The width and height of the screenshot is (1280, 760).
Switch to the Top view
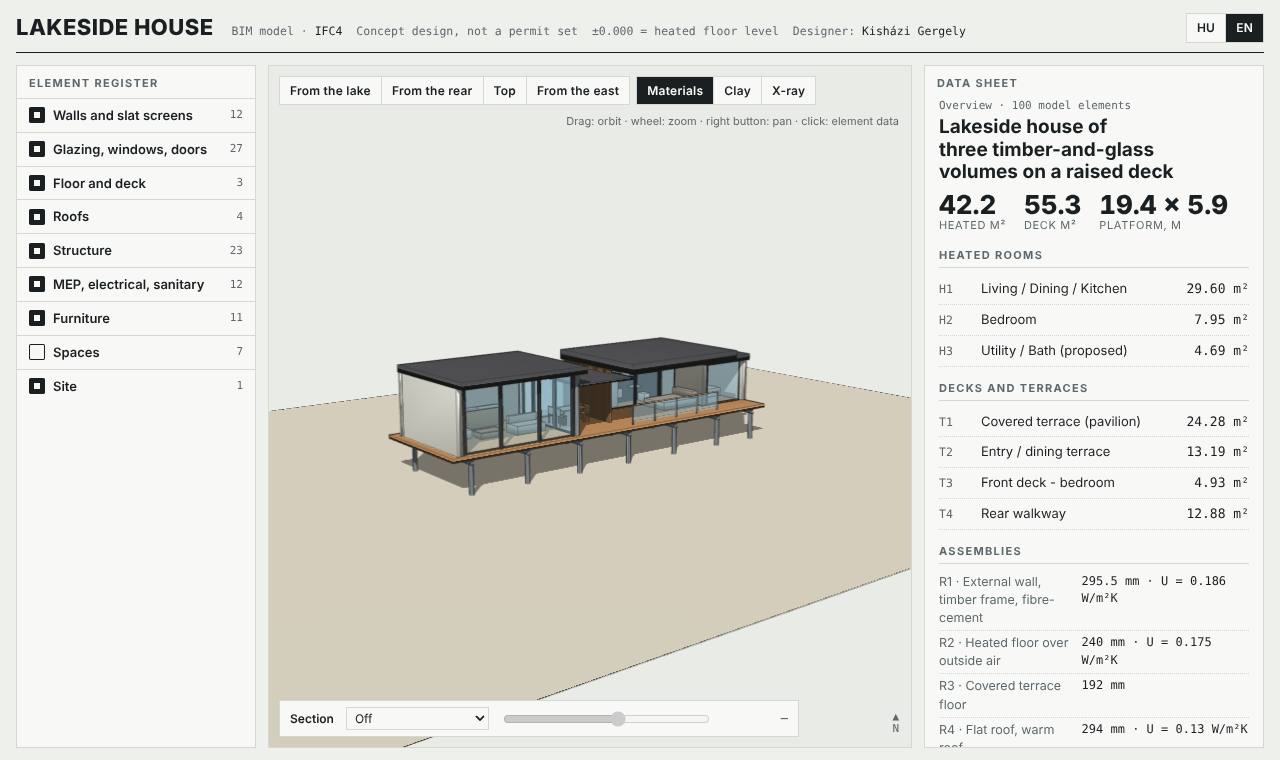click(x=505, y=91)
